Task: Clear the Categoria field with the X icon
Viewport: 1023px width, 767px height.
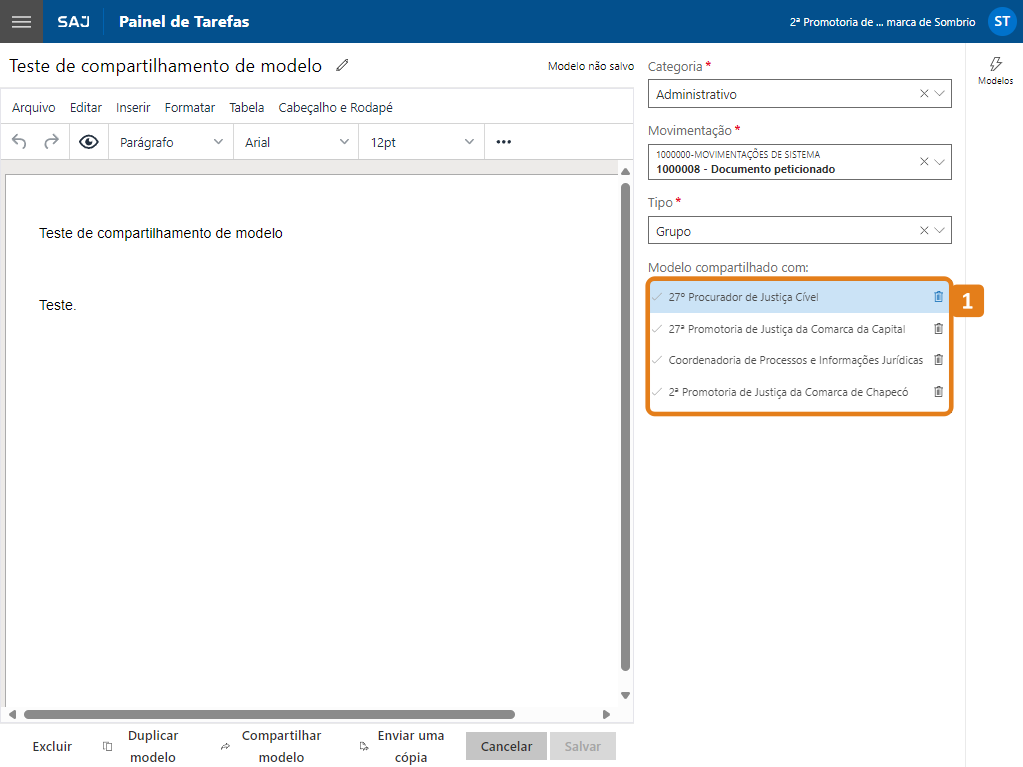Action: click(x=926, y=93)
